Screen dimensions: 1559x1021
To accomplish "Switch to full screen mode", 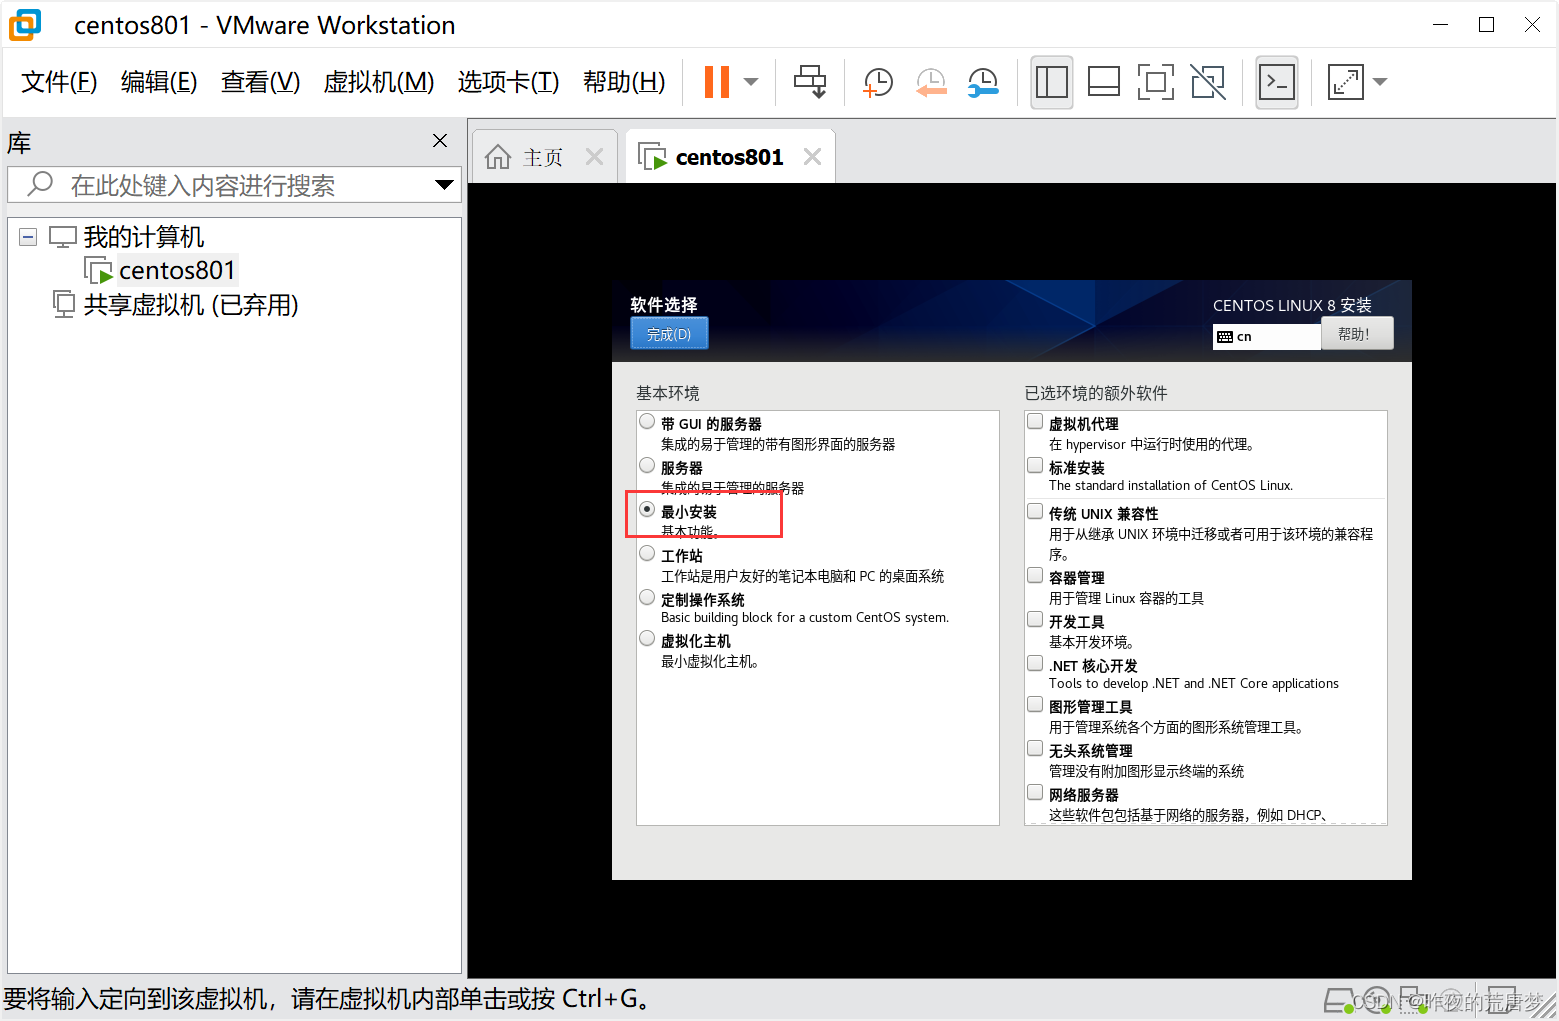I will coord(1156,82).
